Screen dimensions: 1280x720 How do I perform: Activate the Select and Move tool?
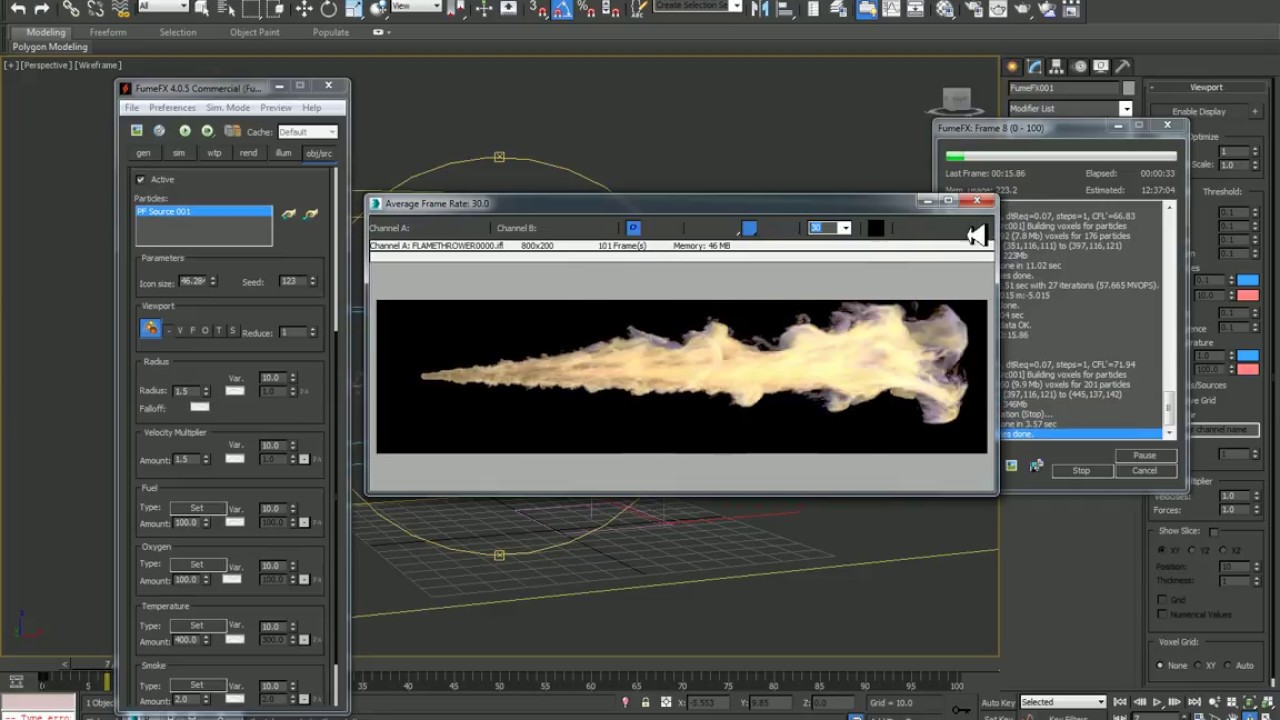click(305, 9)
